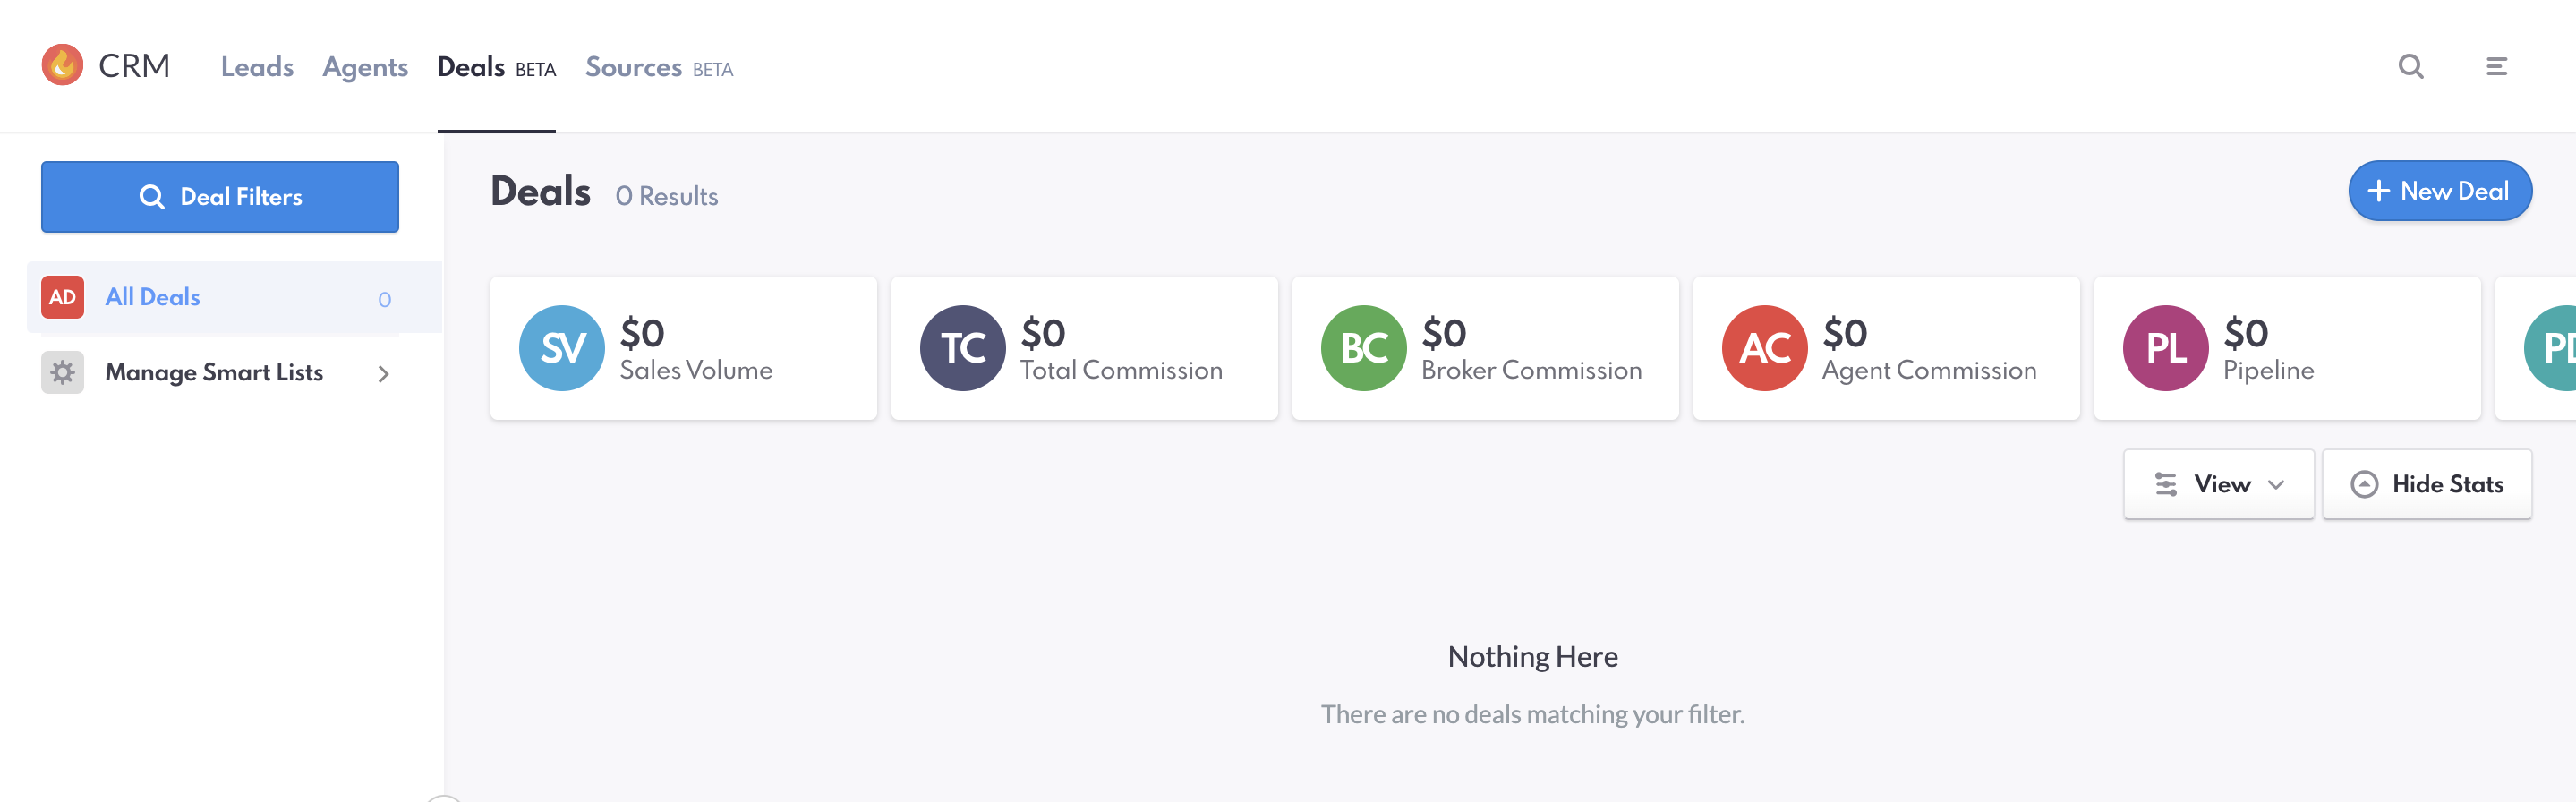Viewport: 2576px width, 802px height.
Task: Open the hamburger menu icon
Action: [x=2496, y=66]
